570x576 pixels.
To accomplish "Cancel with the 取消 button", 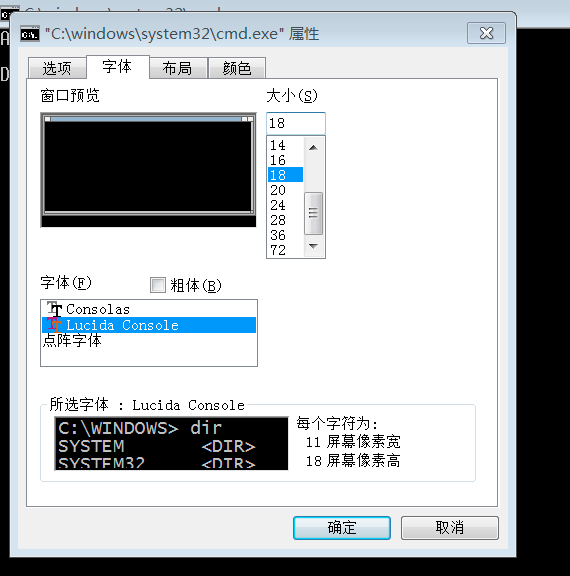I will (450, 528).
